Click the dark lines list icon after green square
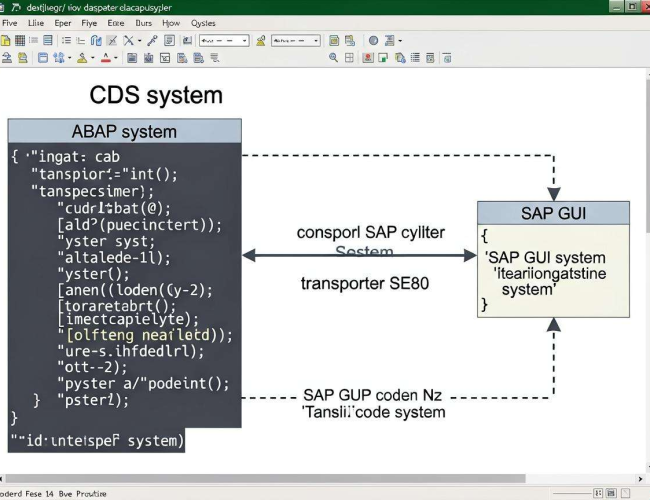650x500 pixels. point(415,58)
